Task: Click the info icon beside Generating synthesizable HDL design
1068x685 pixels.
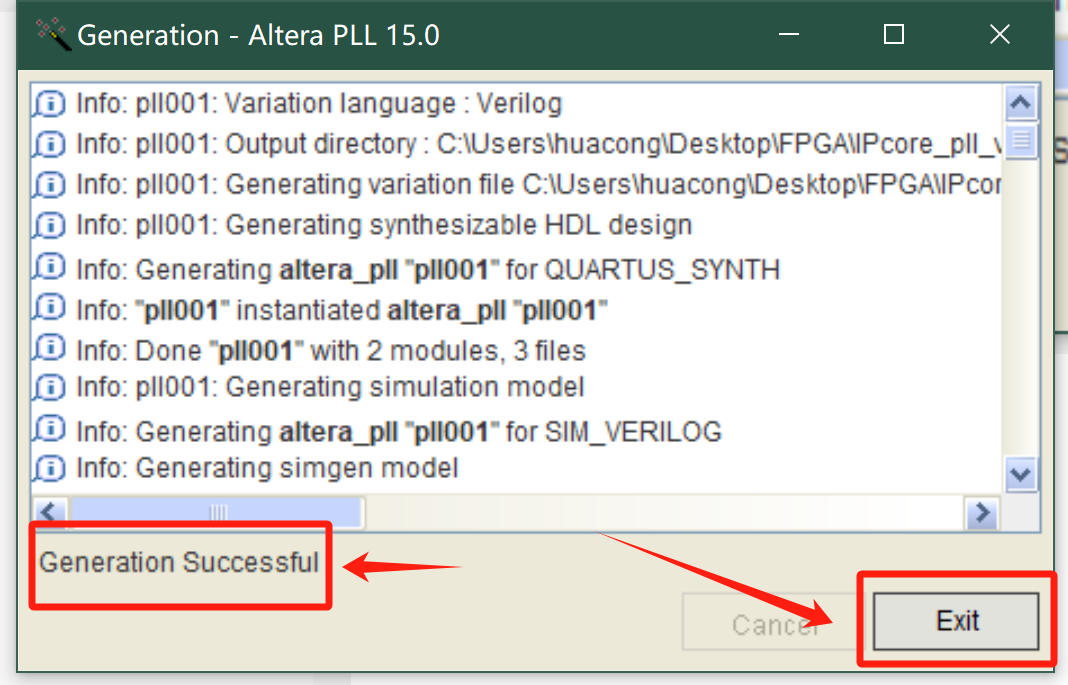Action: click(x=50, y=225)
